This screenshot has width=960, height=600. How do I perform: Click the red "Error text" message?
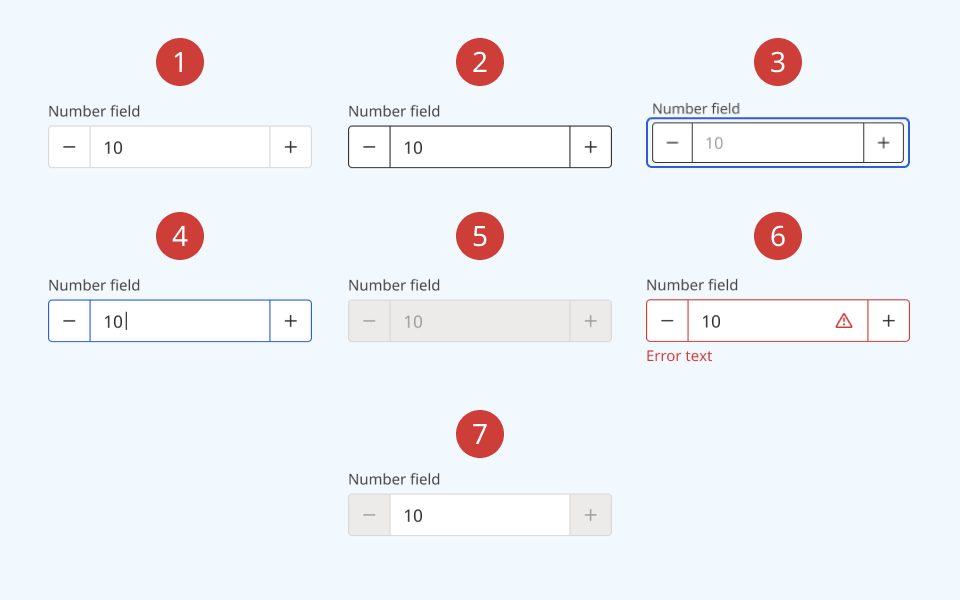click(x=679, y=356)
